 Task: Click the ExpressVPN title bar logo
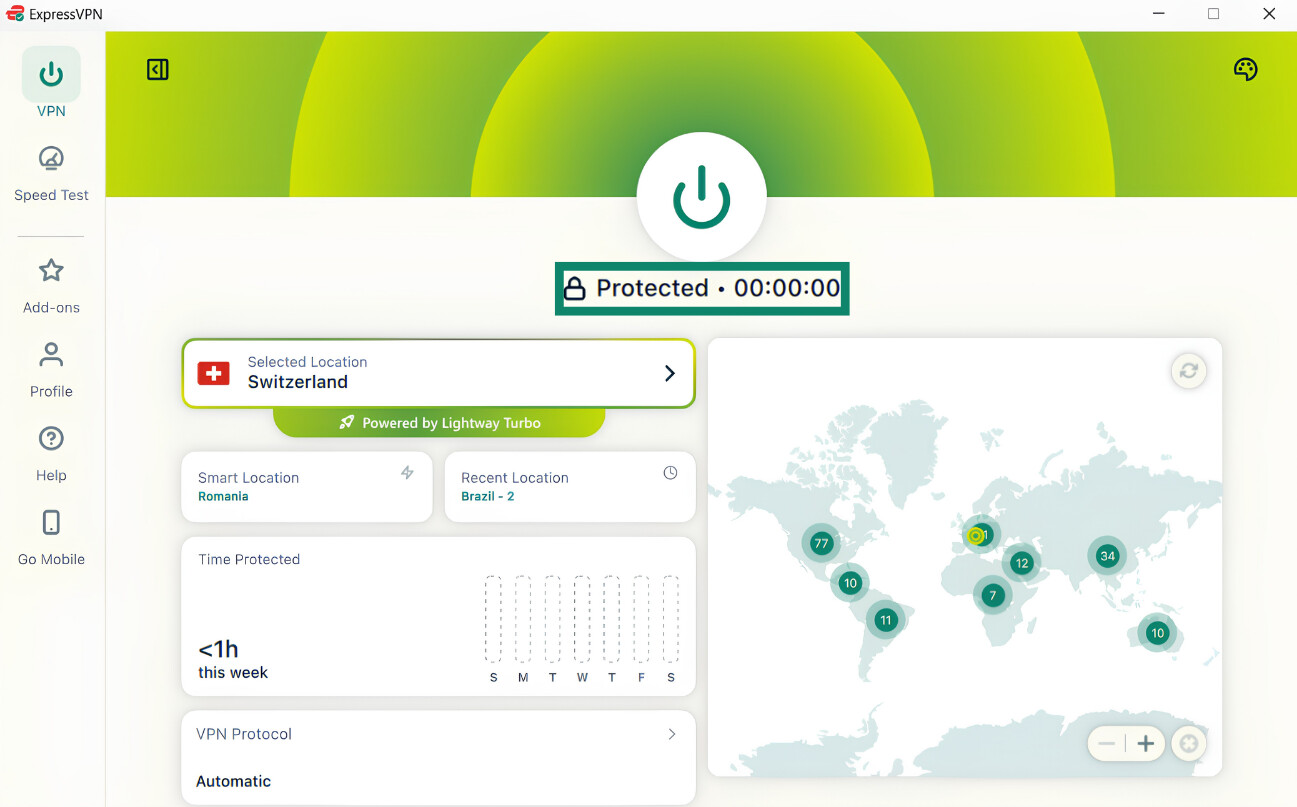coord(15,14)
